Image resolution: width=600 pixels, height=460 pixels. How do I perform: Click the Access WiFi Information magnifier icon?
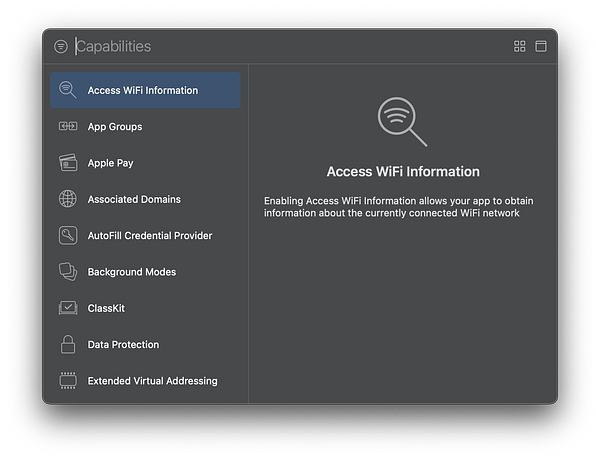click(68, 90)
